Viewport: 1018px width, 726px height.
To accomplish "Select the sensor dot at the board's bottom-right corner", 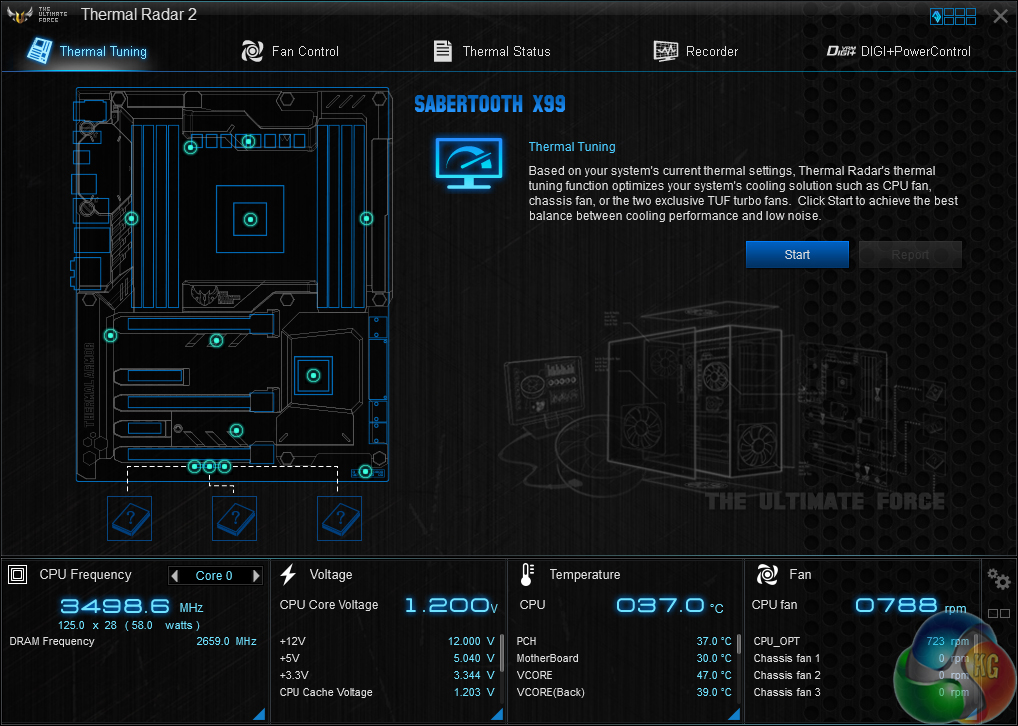I will 366,471.
